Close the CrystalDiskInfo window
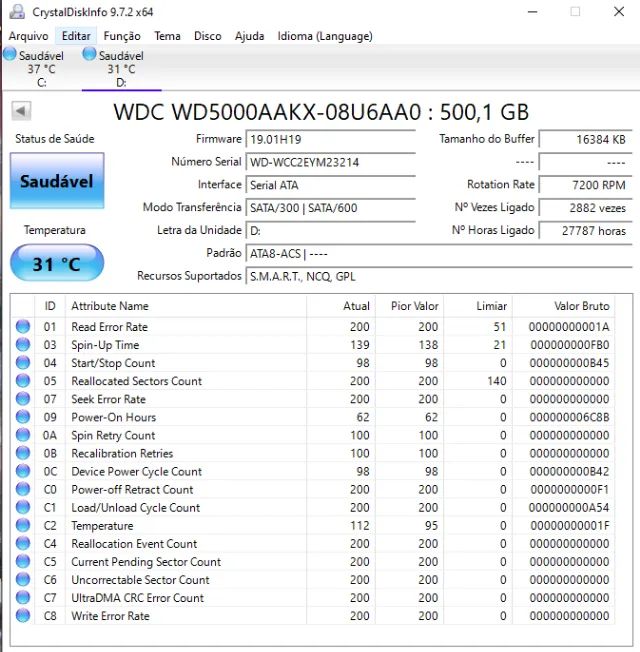Screen dimensions: 640x652 click(619, 12)
